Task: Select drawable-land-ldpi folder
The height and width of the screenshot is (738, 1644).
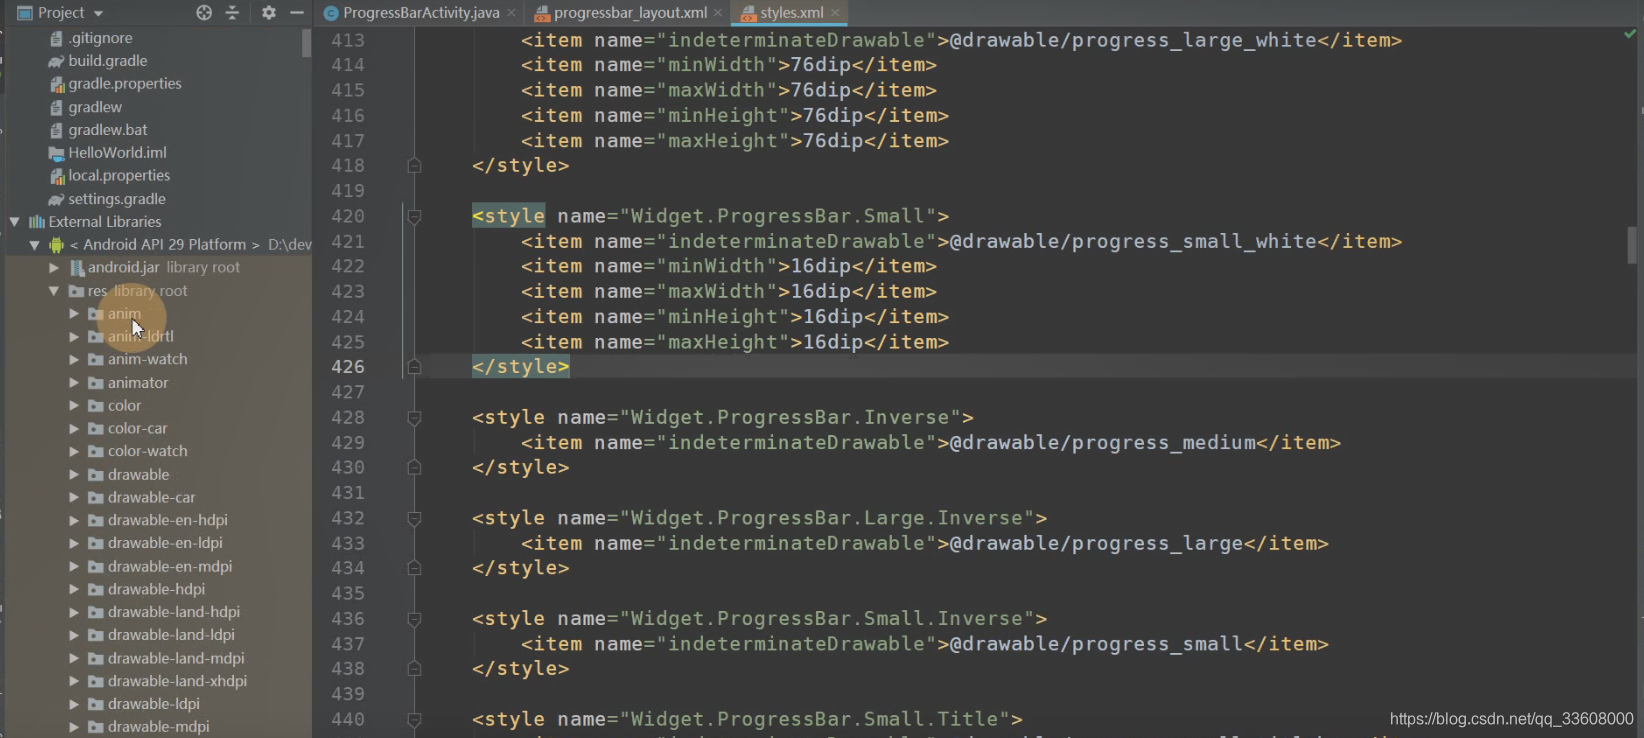Action: [171, 636]
